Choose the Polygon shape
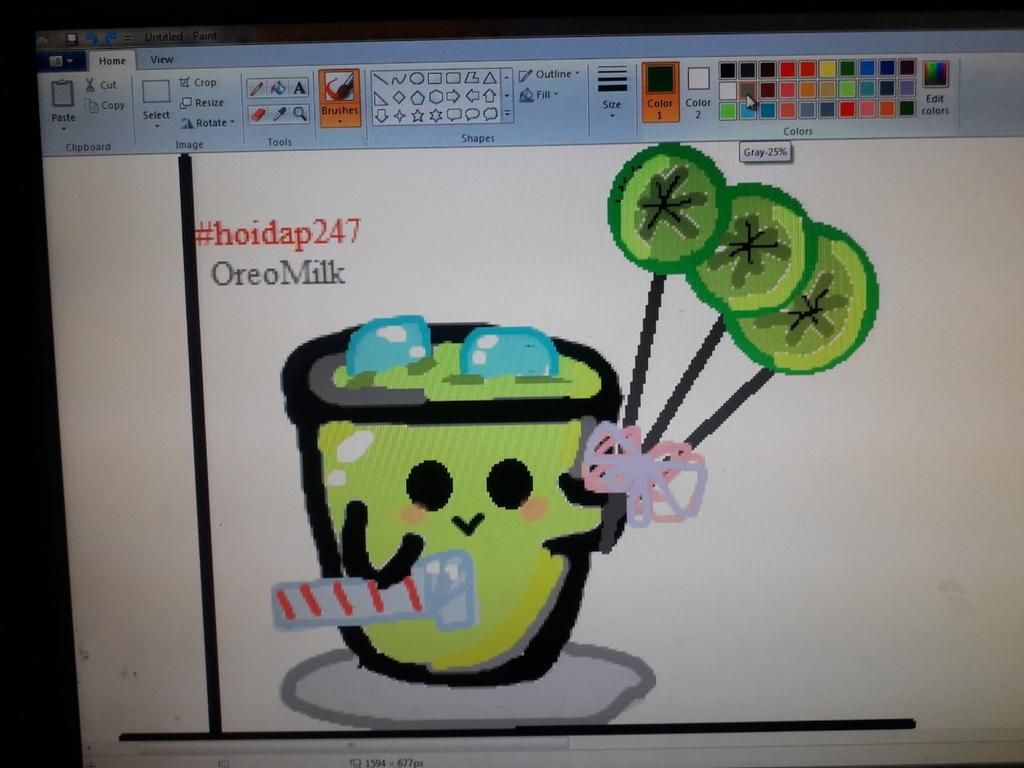This screenshot has height=768, width=1024. (x=472, y=78)
